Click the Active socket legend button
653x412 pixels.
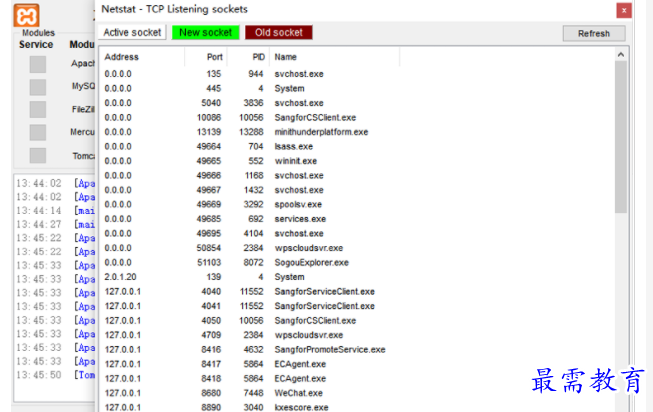tap(132, 32)
